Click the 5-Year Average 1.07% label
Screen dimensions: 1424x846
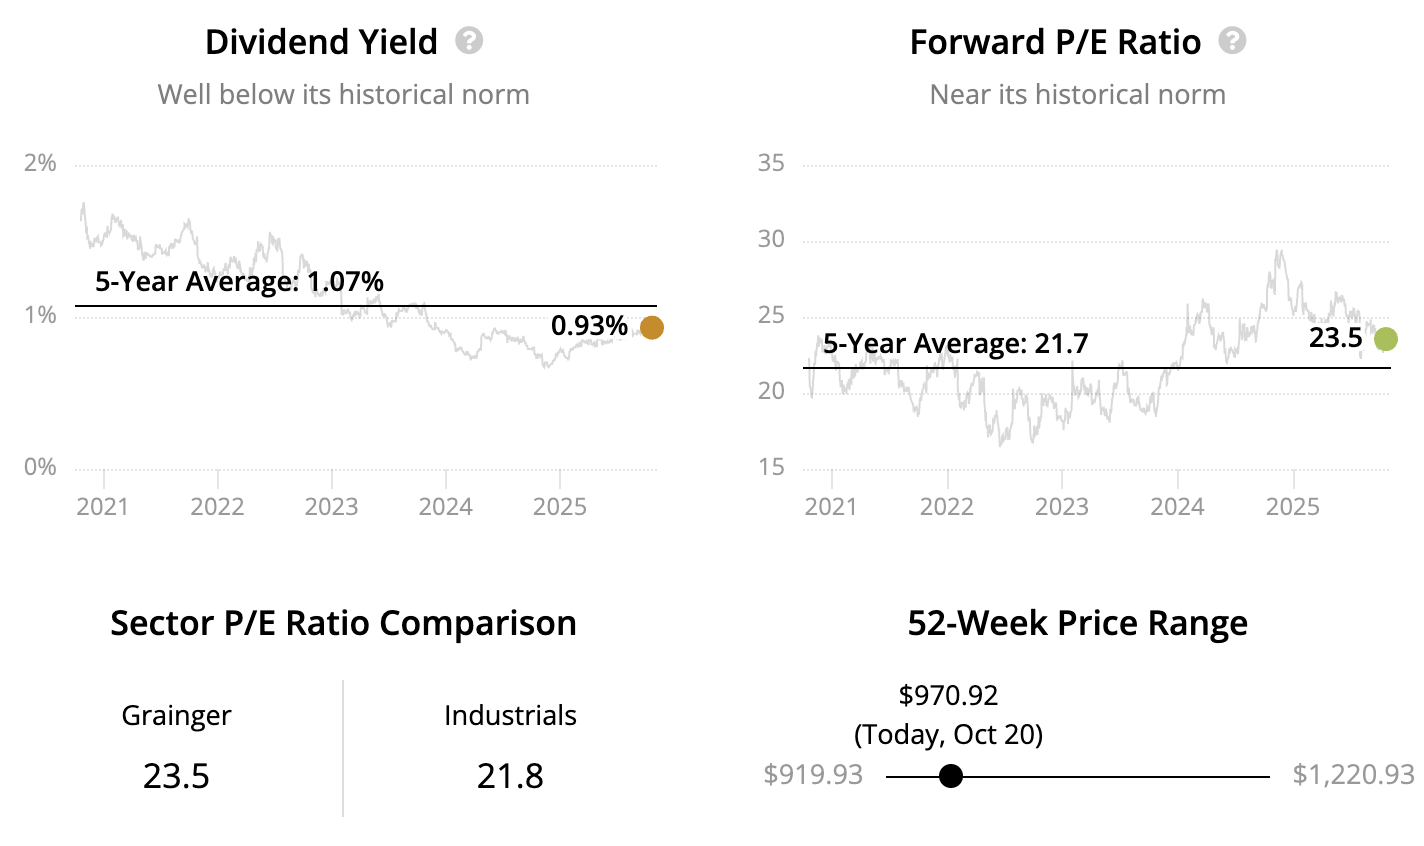point(239,282)
